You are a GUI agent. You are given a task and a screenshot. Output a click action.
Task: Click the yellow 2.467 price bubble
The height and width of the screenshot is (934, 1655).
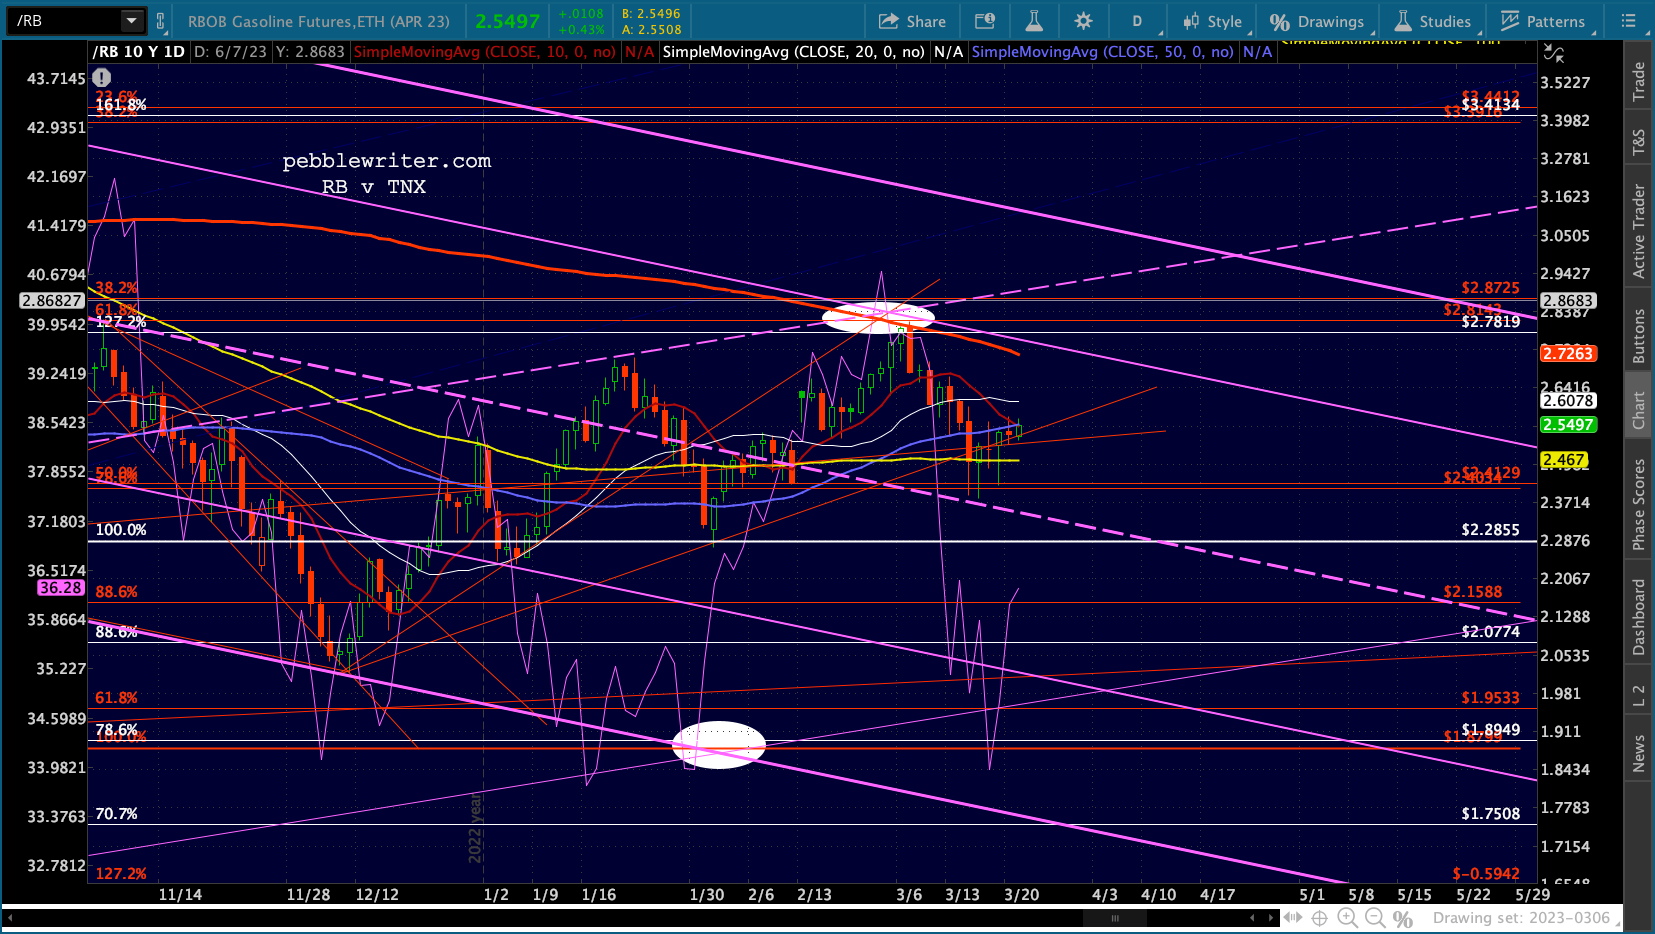pos(1563,460)
